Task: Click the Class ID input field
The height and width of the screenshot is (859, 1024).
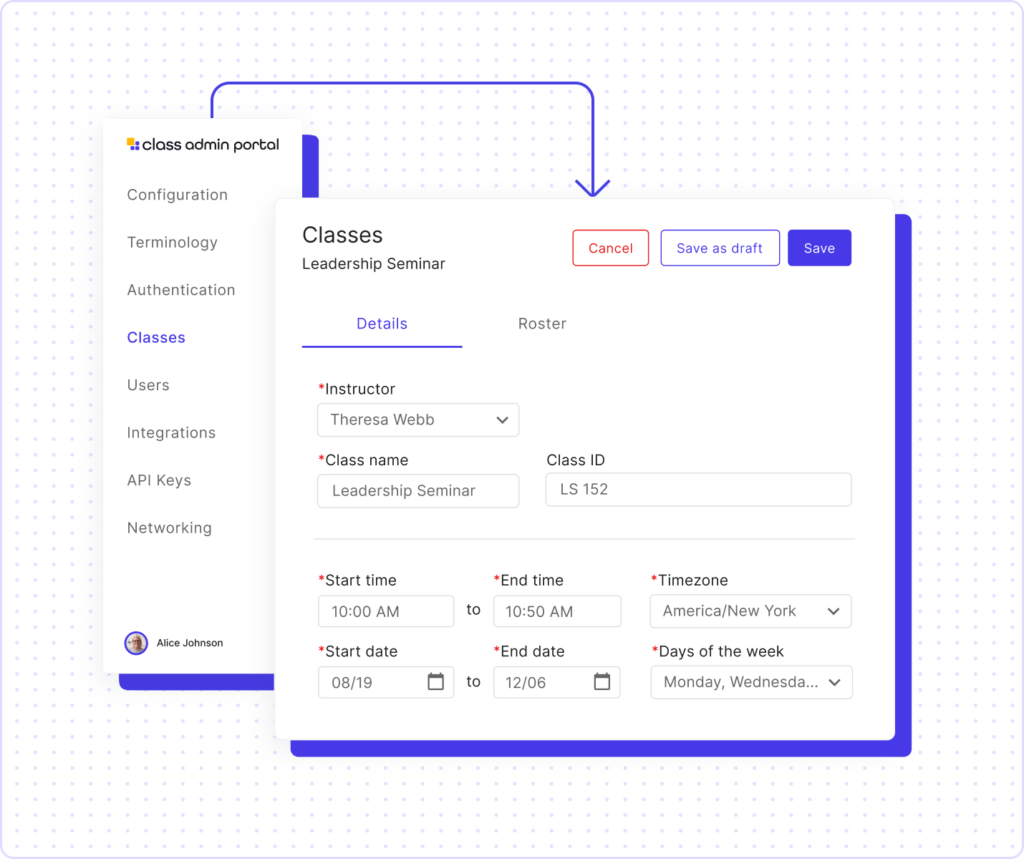Action: (698, 490)
